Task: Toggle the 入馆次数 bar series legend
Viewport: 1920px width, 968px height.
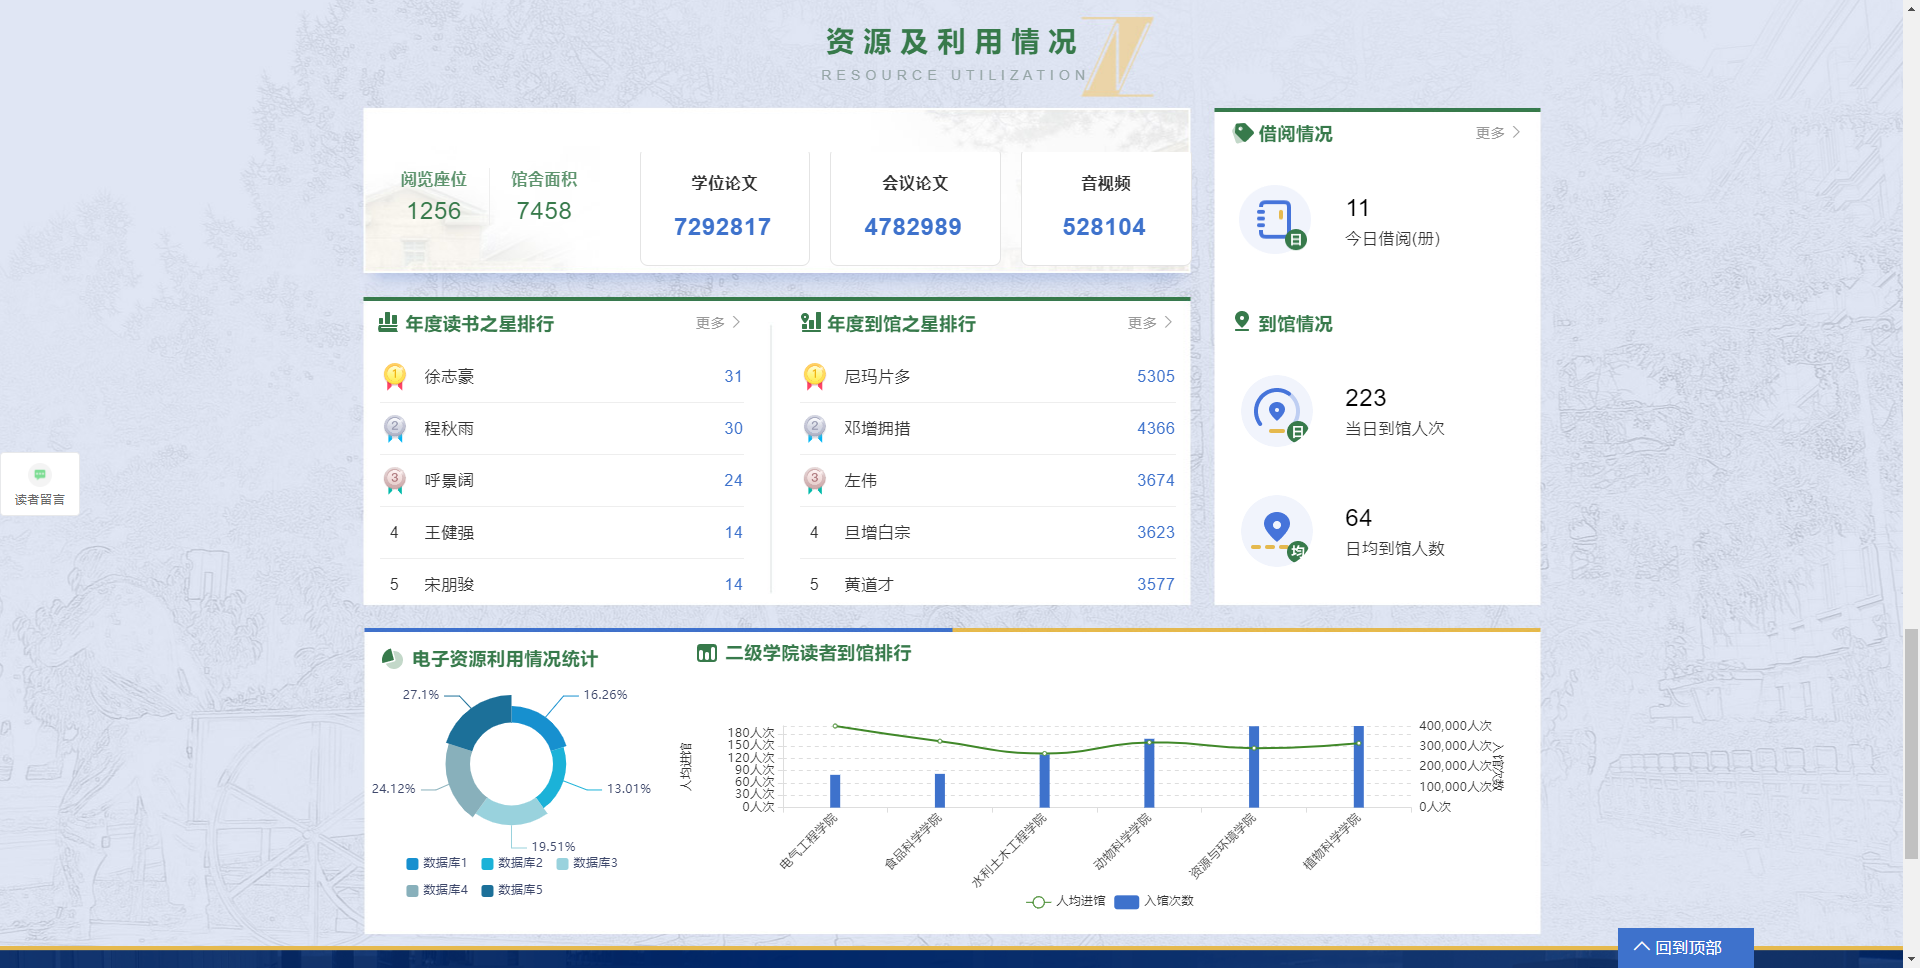Action: click(1154, 901)
